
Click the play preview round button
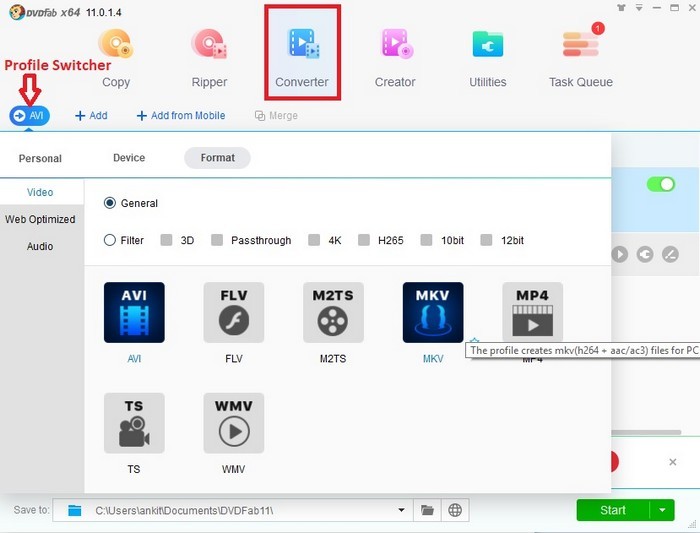[x=619, y=254]
